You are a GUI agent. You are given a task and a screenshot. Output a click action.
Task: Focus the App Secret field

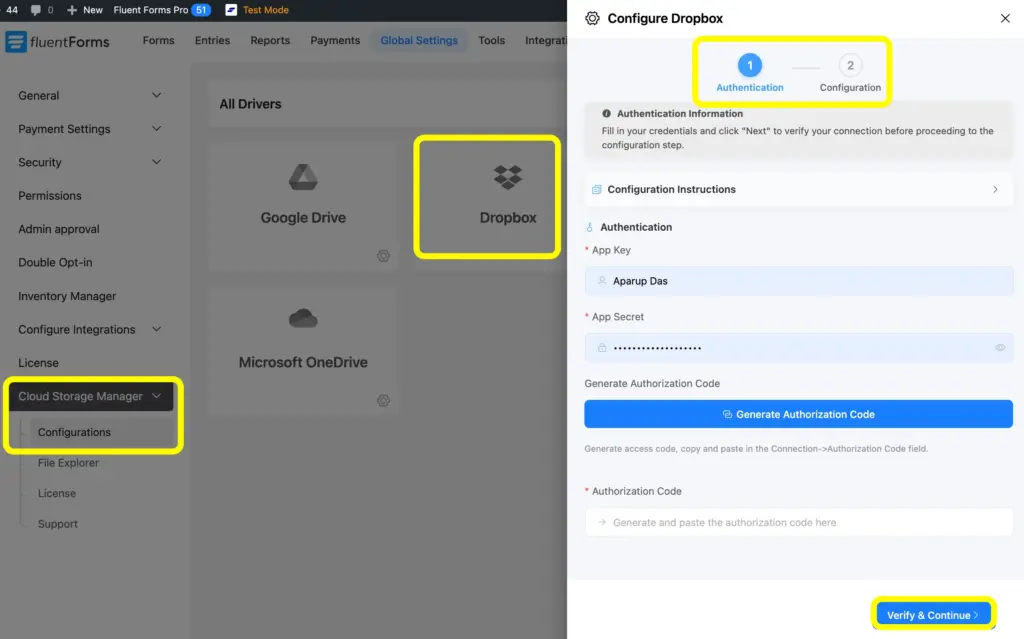799,348
